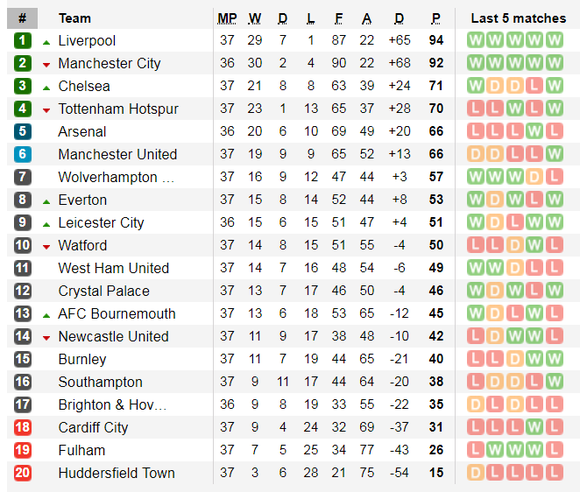Sort table by P points header

coord(436,18)
